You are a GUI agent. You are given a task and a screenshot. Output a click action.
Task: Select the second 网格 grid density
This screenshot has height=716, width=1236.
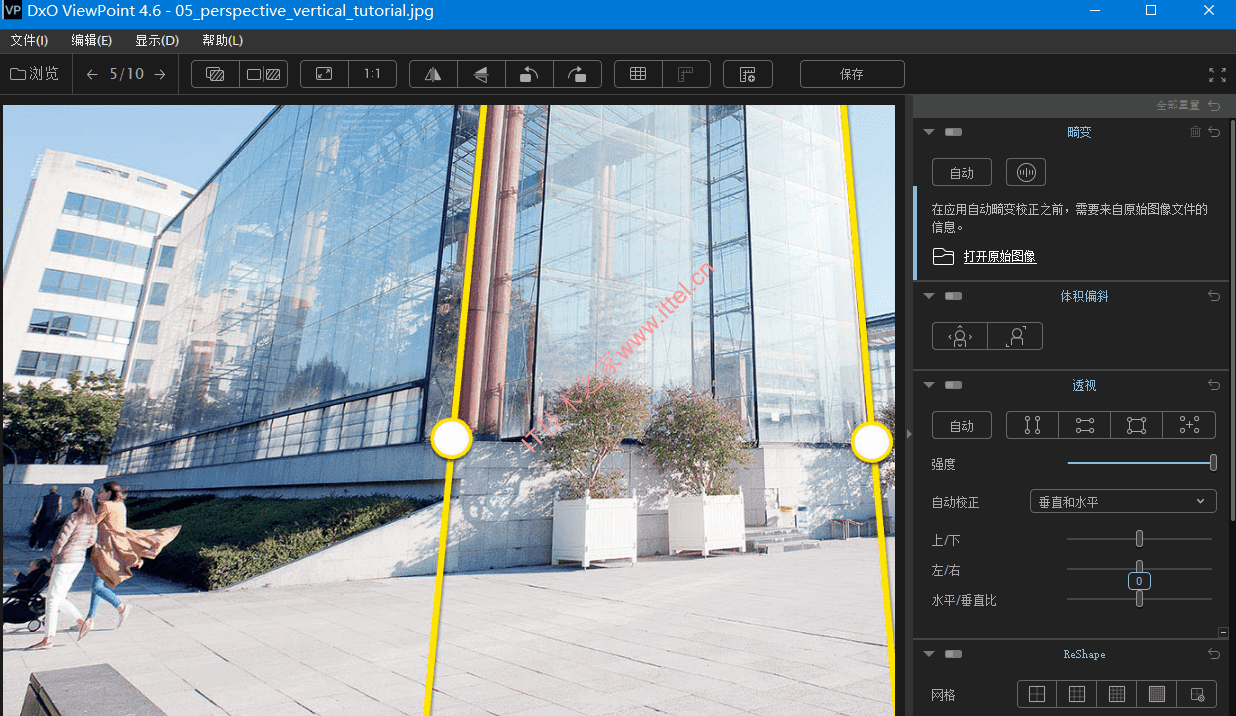point(1077,694)
